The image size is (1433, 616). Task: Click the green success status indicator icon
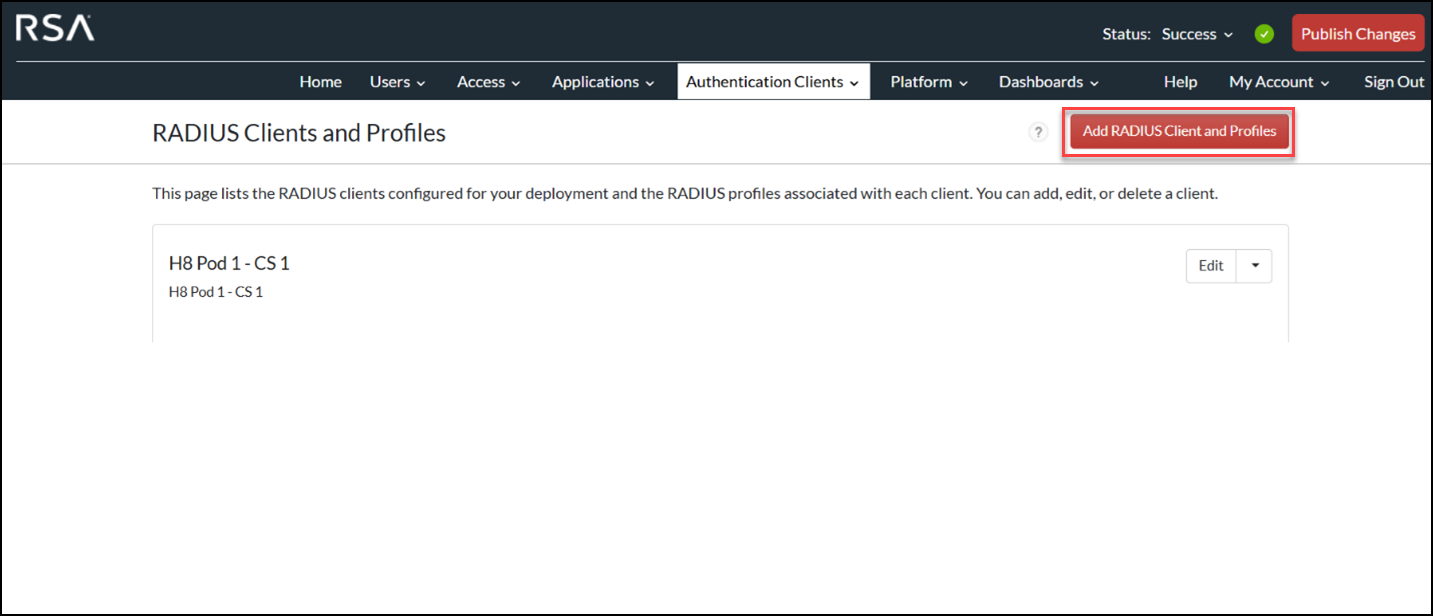point(1263,33)
